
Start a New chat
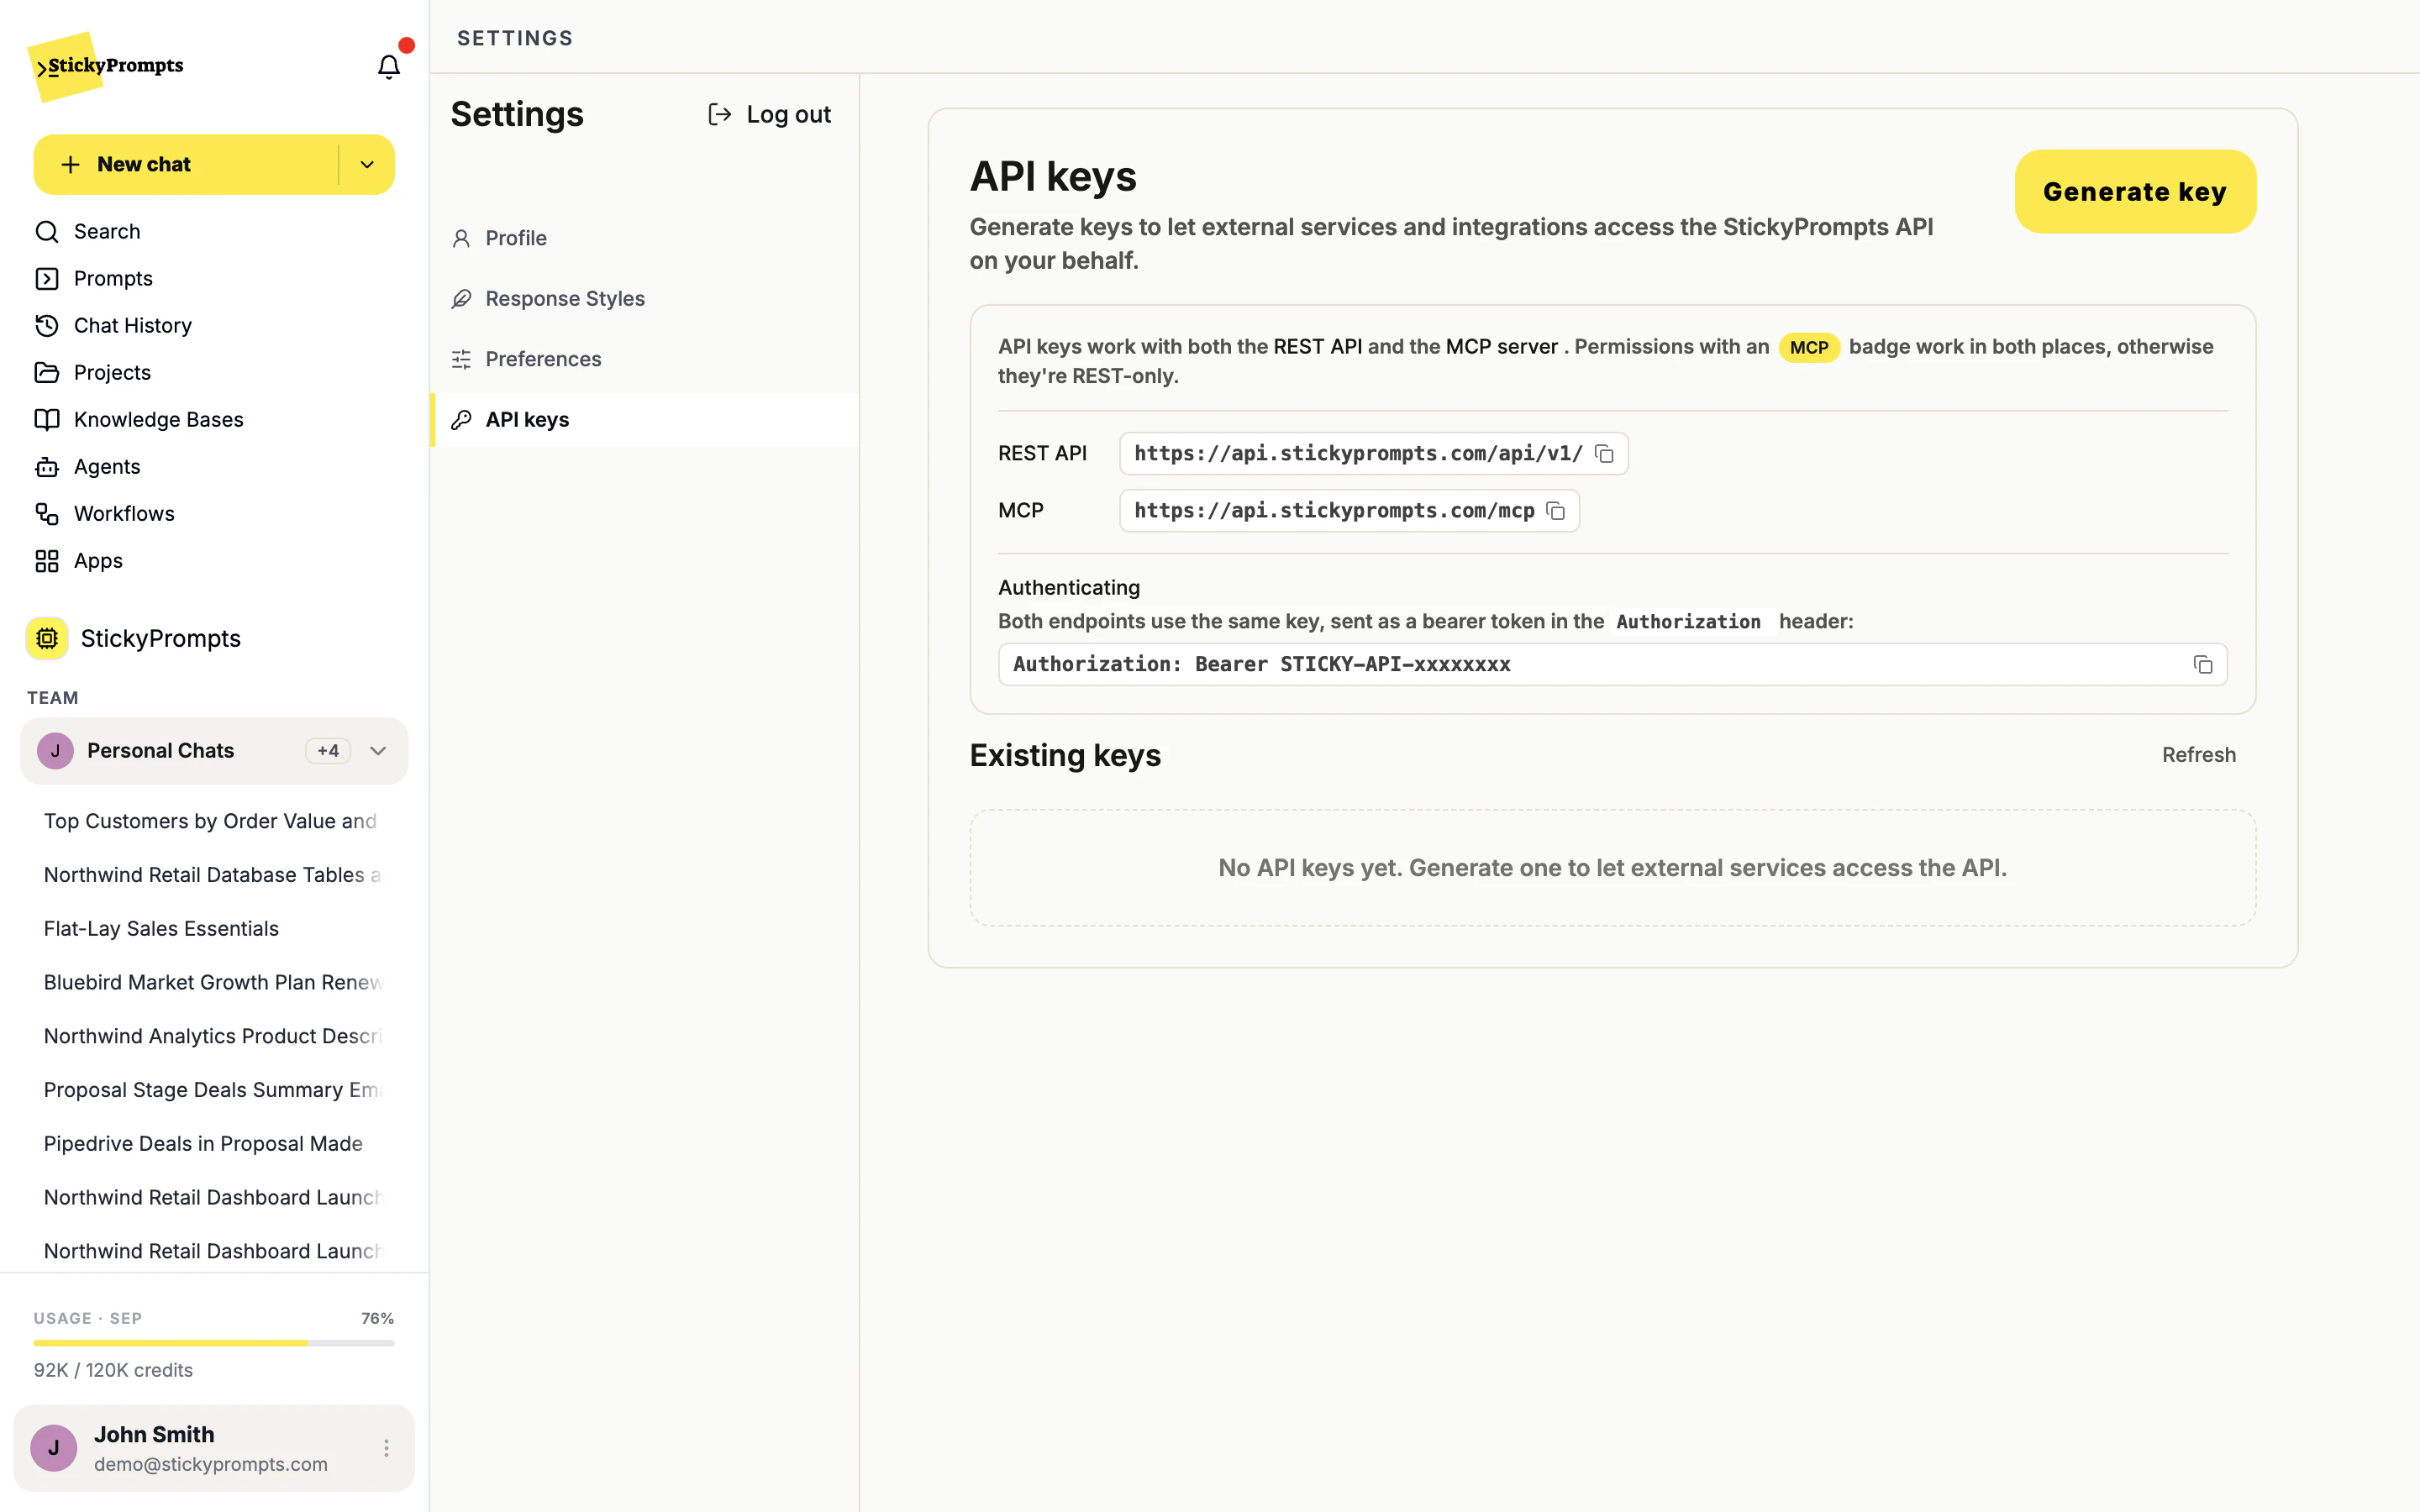tap(186, 165)
